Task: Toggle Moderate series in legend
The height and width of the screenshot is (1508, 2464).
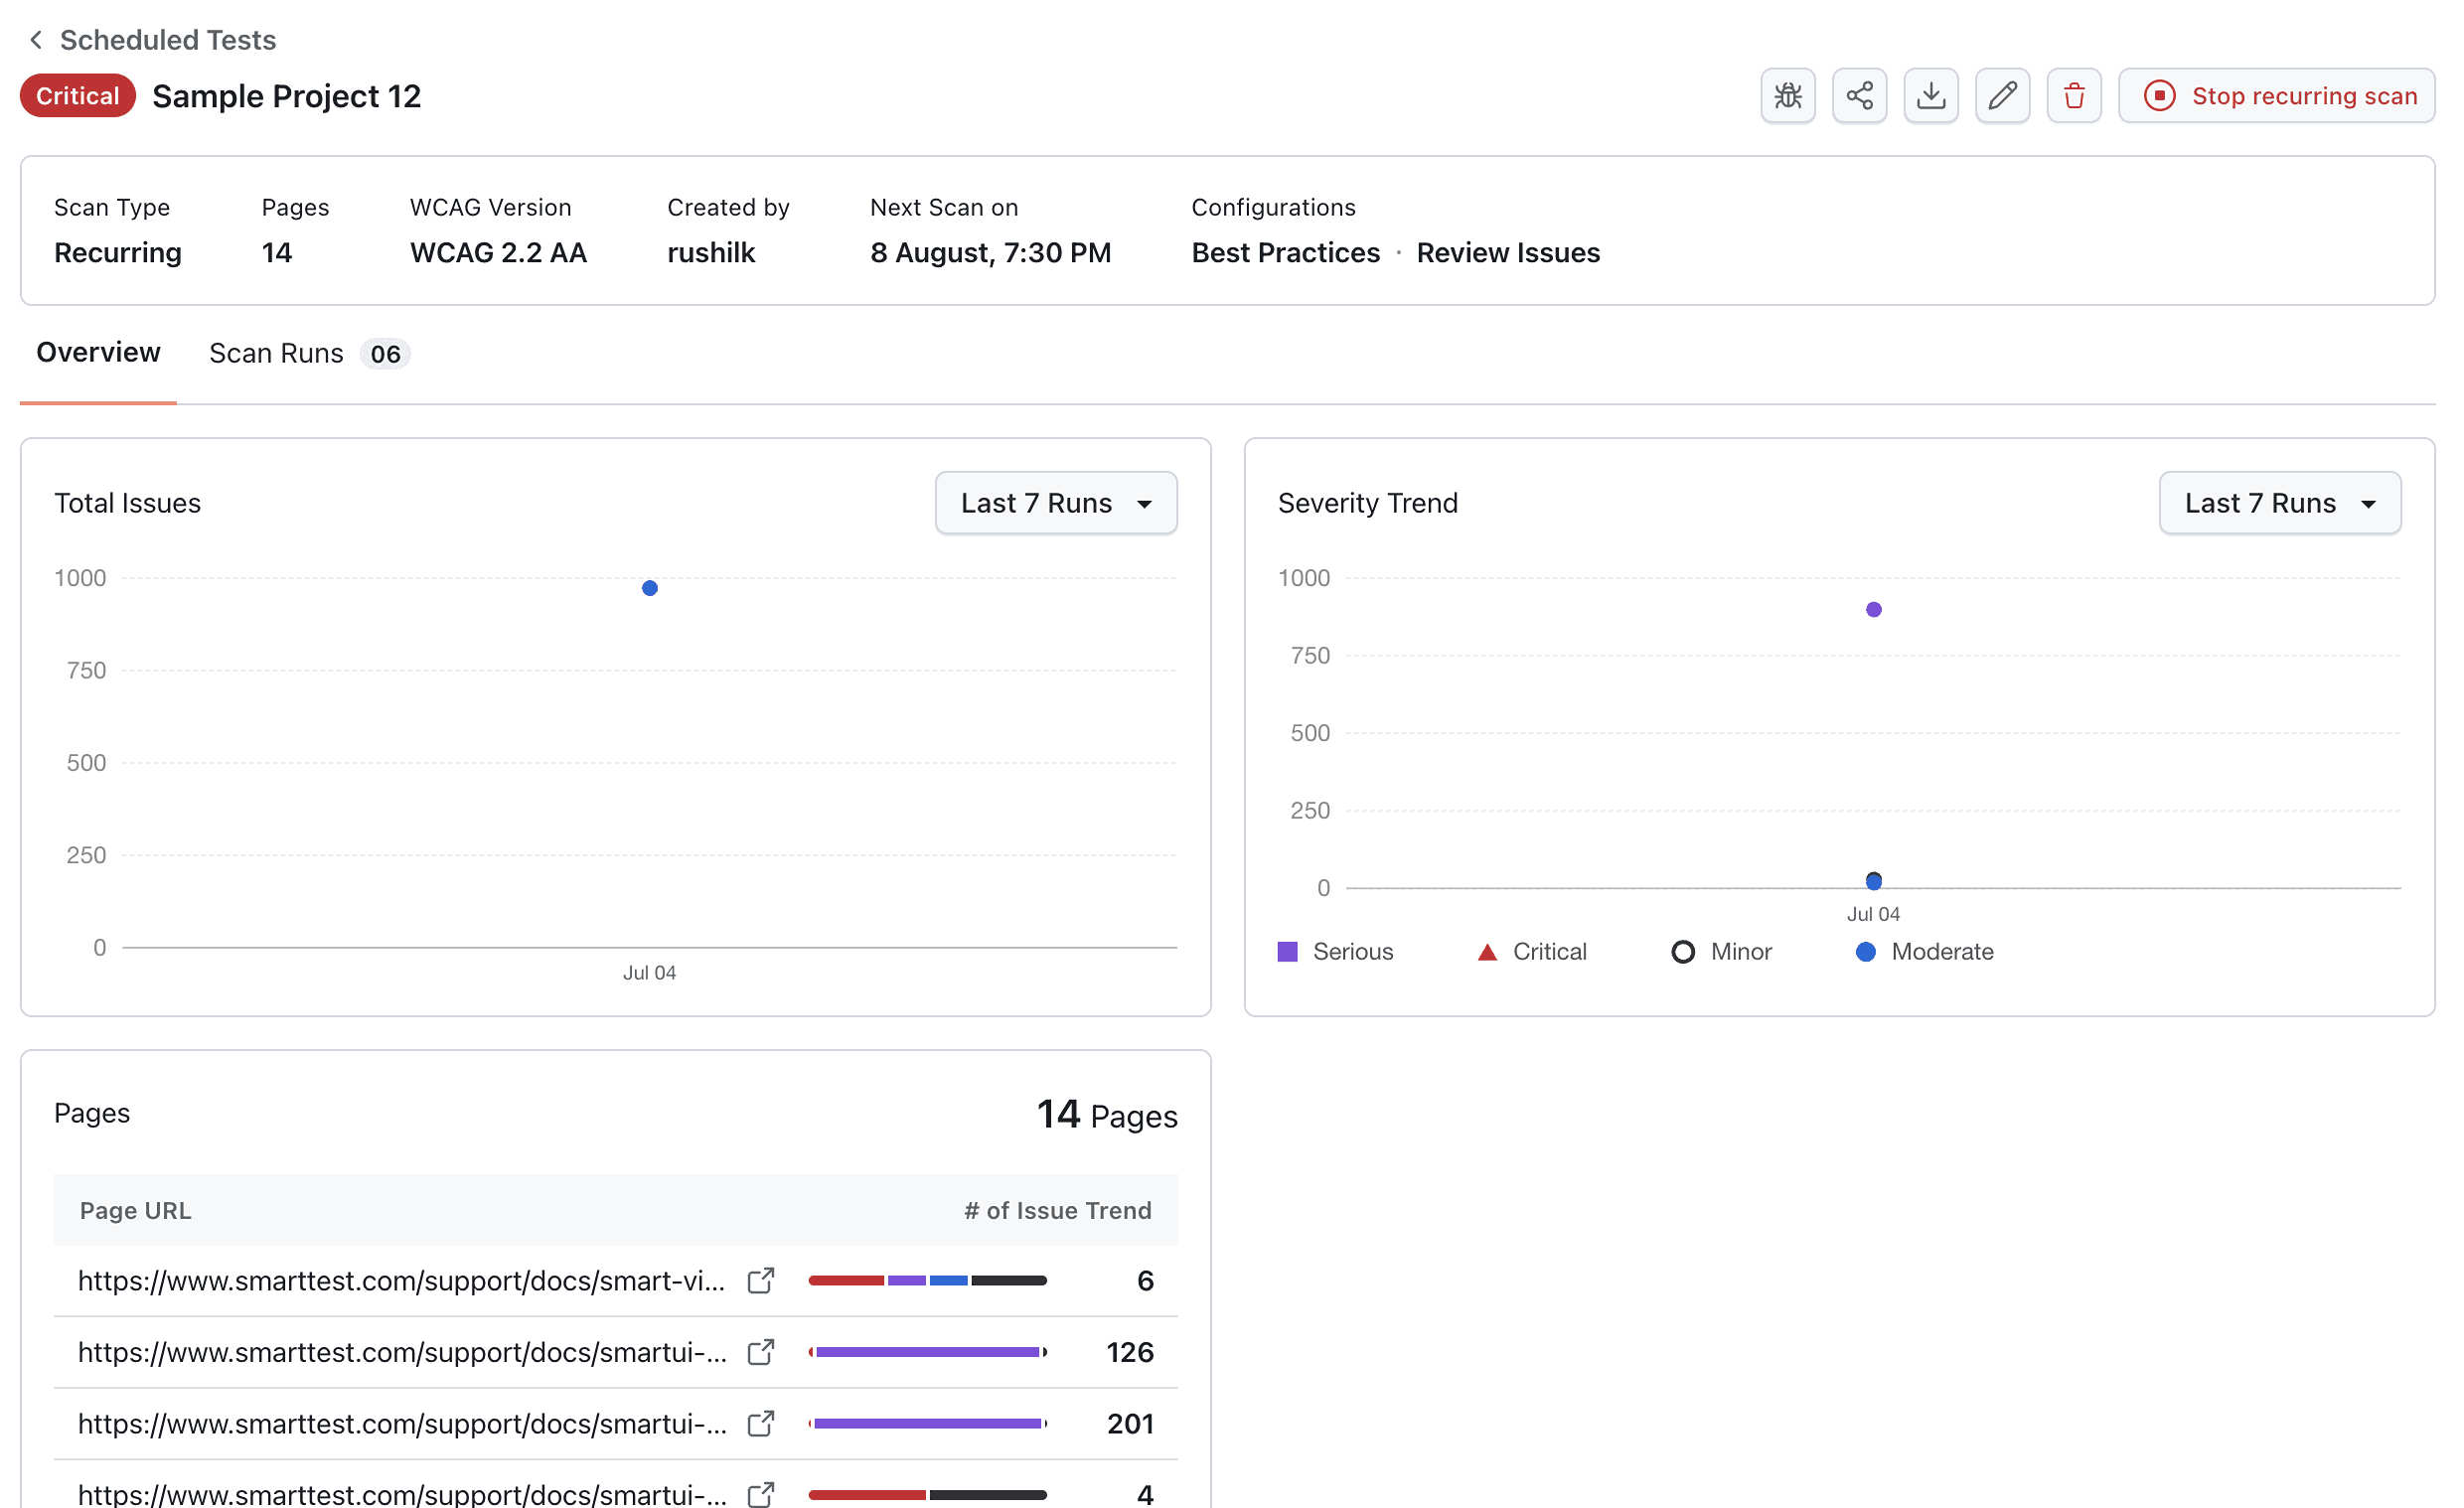Action: 1924,952
